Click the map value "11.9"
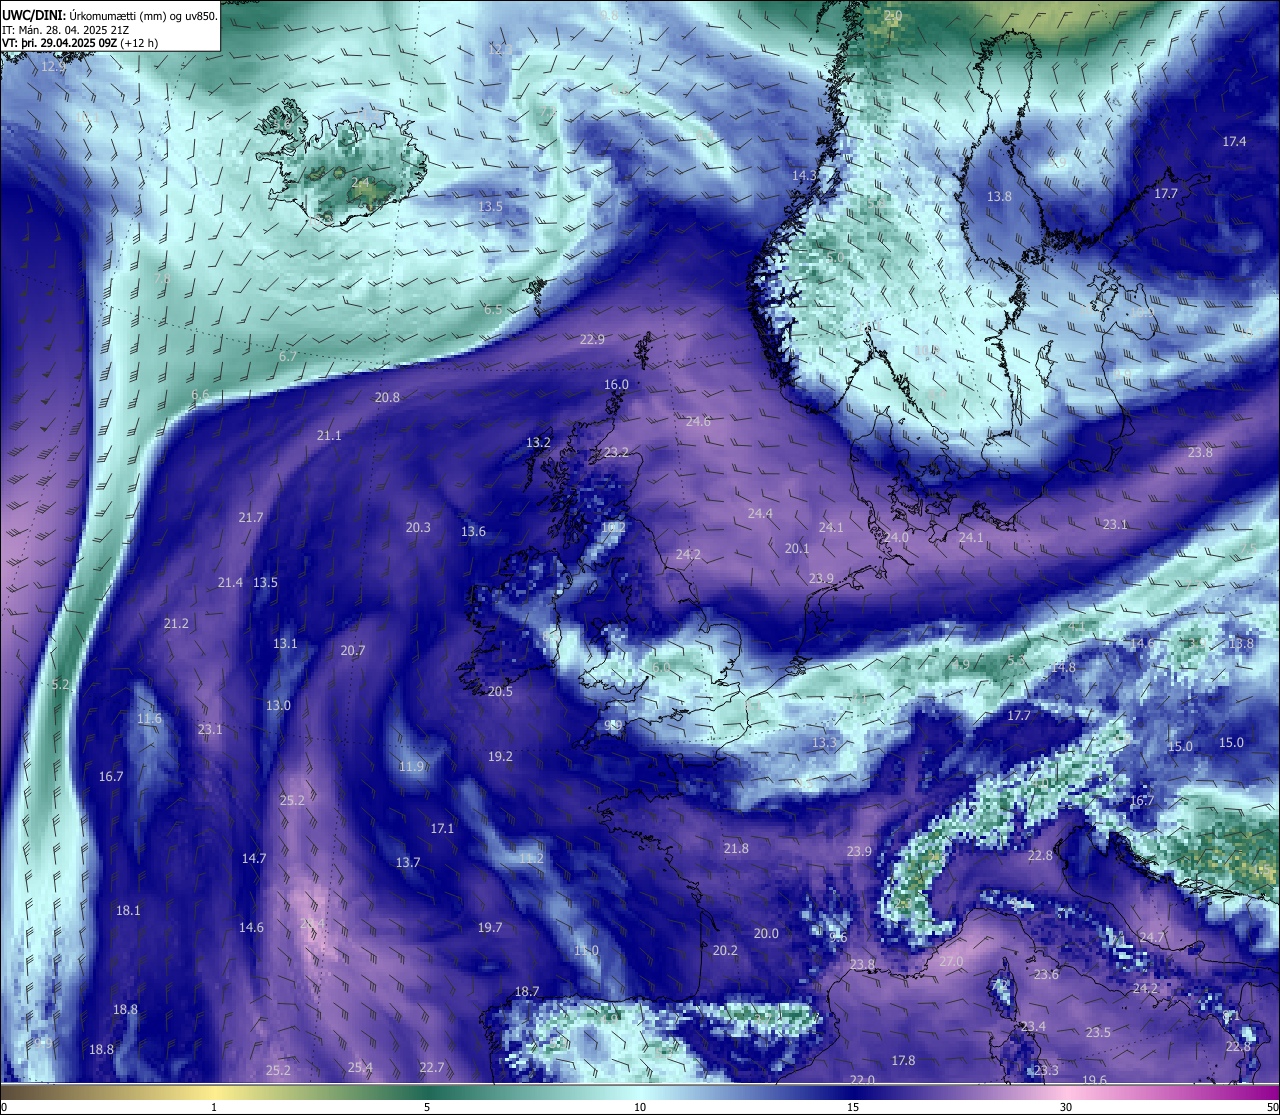1280x1115 pixels. pos(411,767)
